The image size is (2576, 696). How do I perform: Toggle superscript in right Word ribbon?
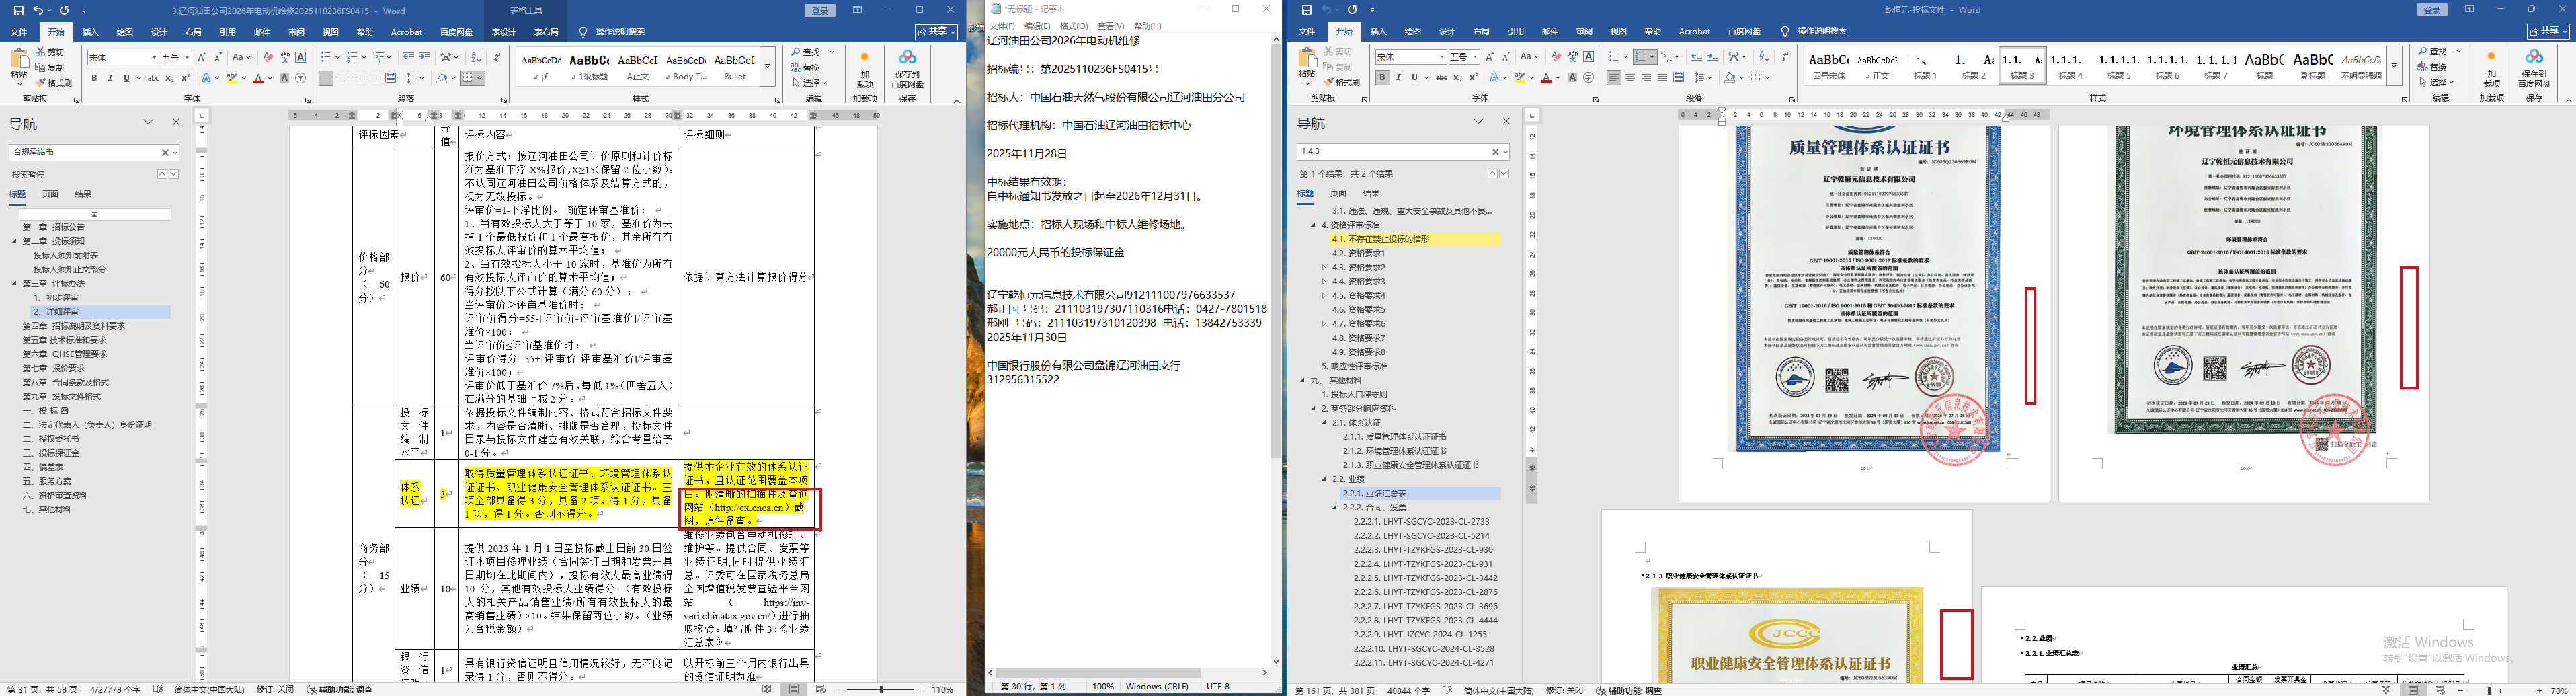tap(1473, 77)
